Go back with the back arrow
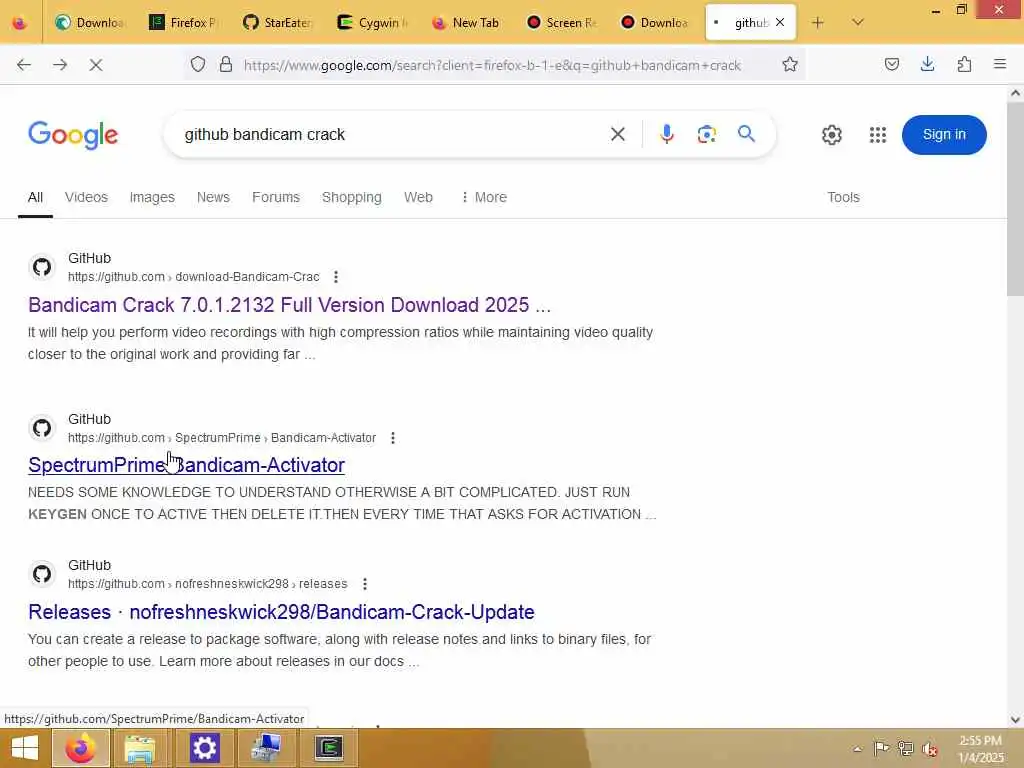1024x768 pixels. (x=24, y=65)
